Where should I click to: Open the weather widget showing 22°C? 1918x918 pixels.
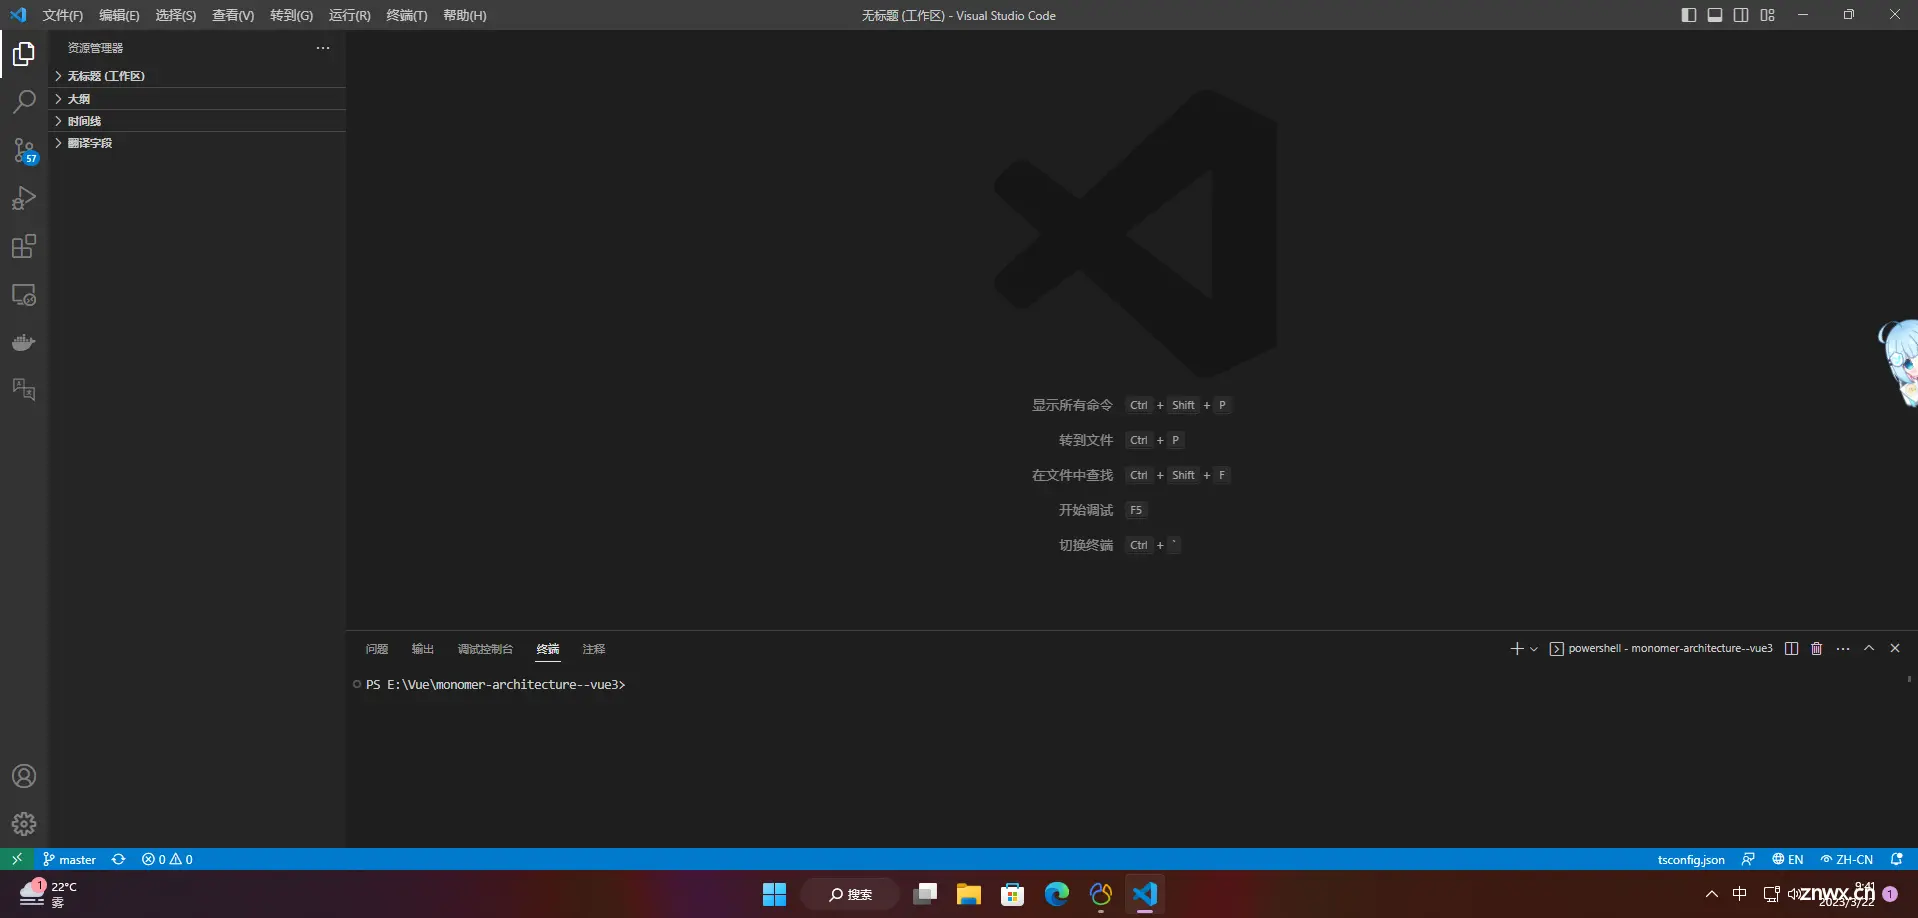[x=48, y=894]
